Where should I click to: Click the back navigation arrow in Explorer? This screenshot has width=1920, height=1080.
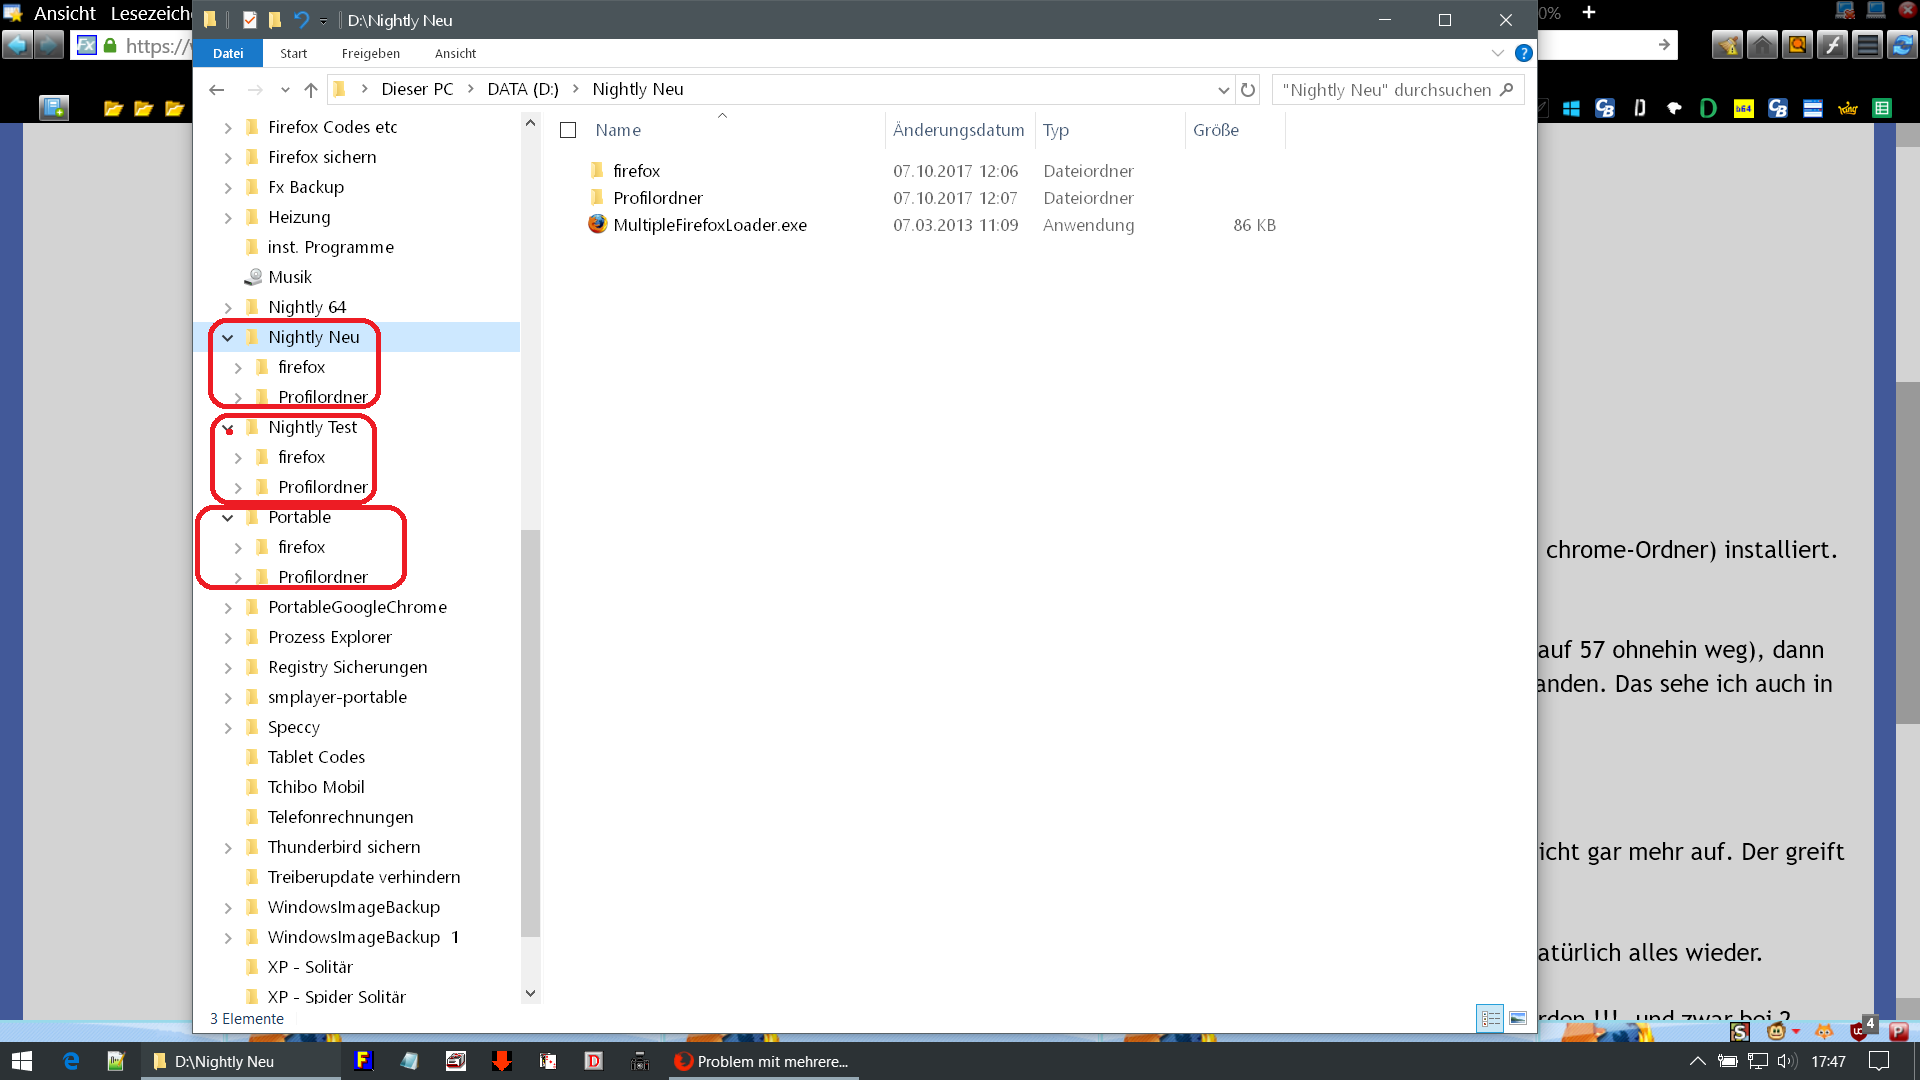217,90
